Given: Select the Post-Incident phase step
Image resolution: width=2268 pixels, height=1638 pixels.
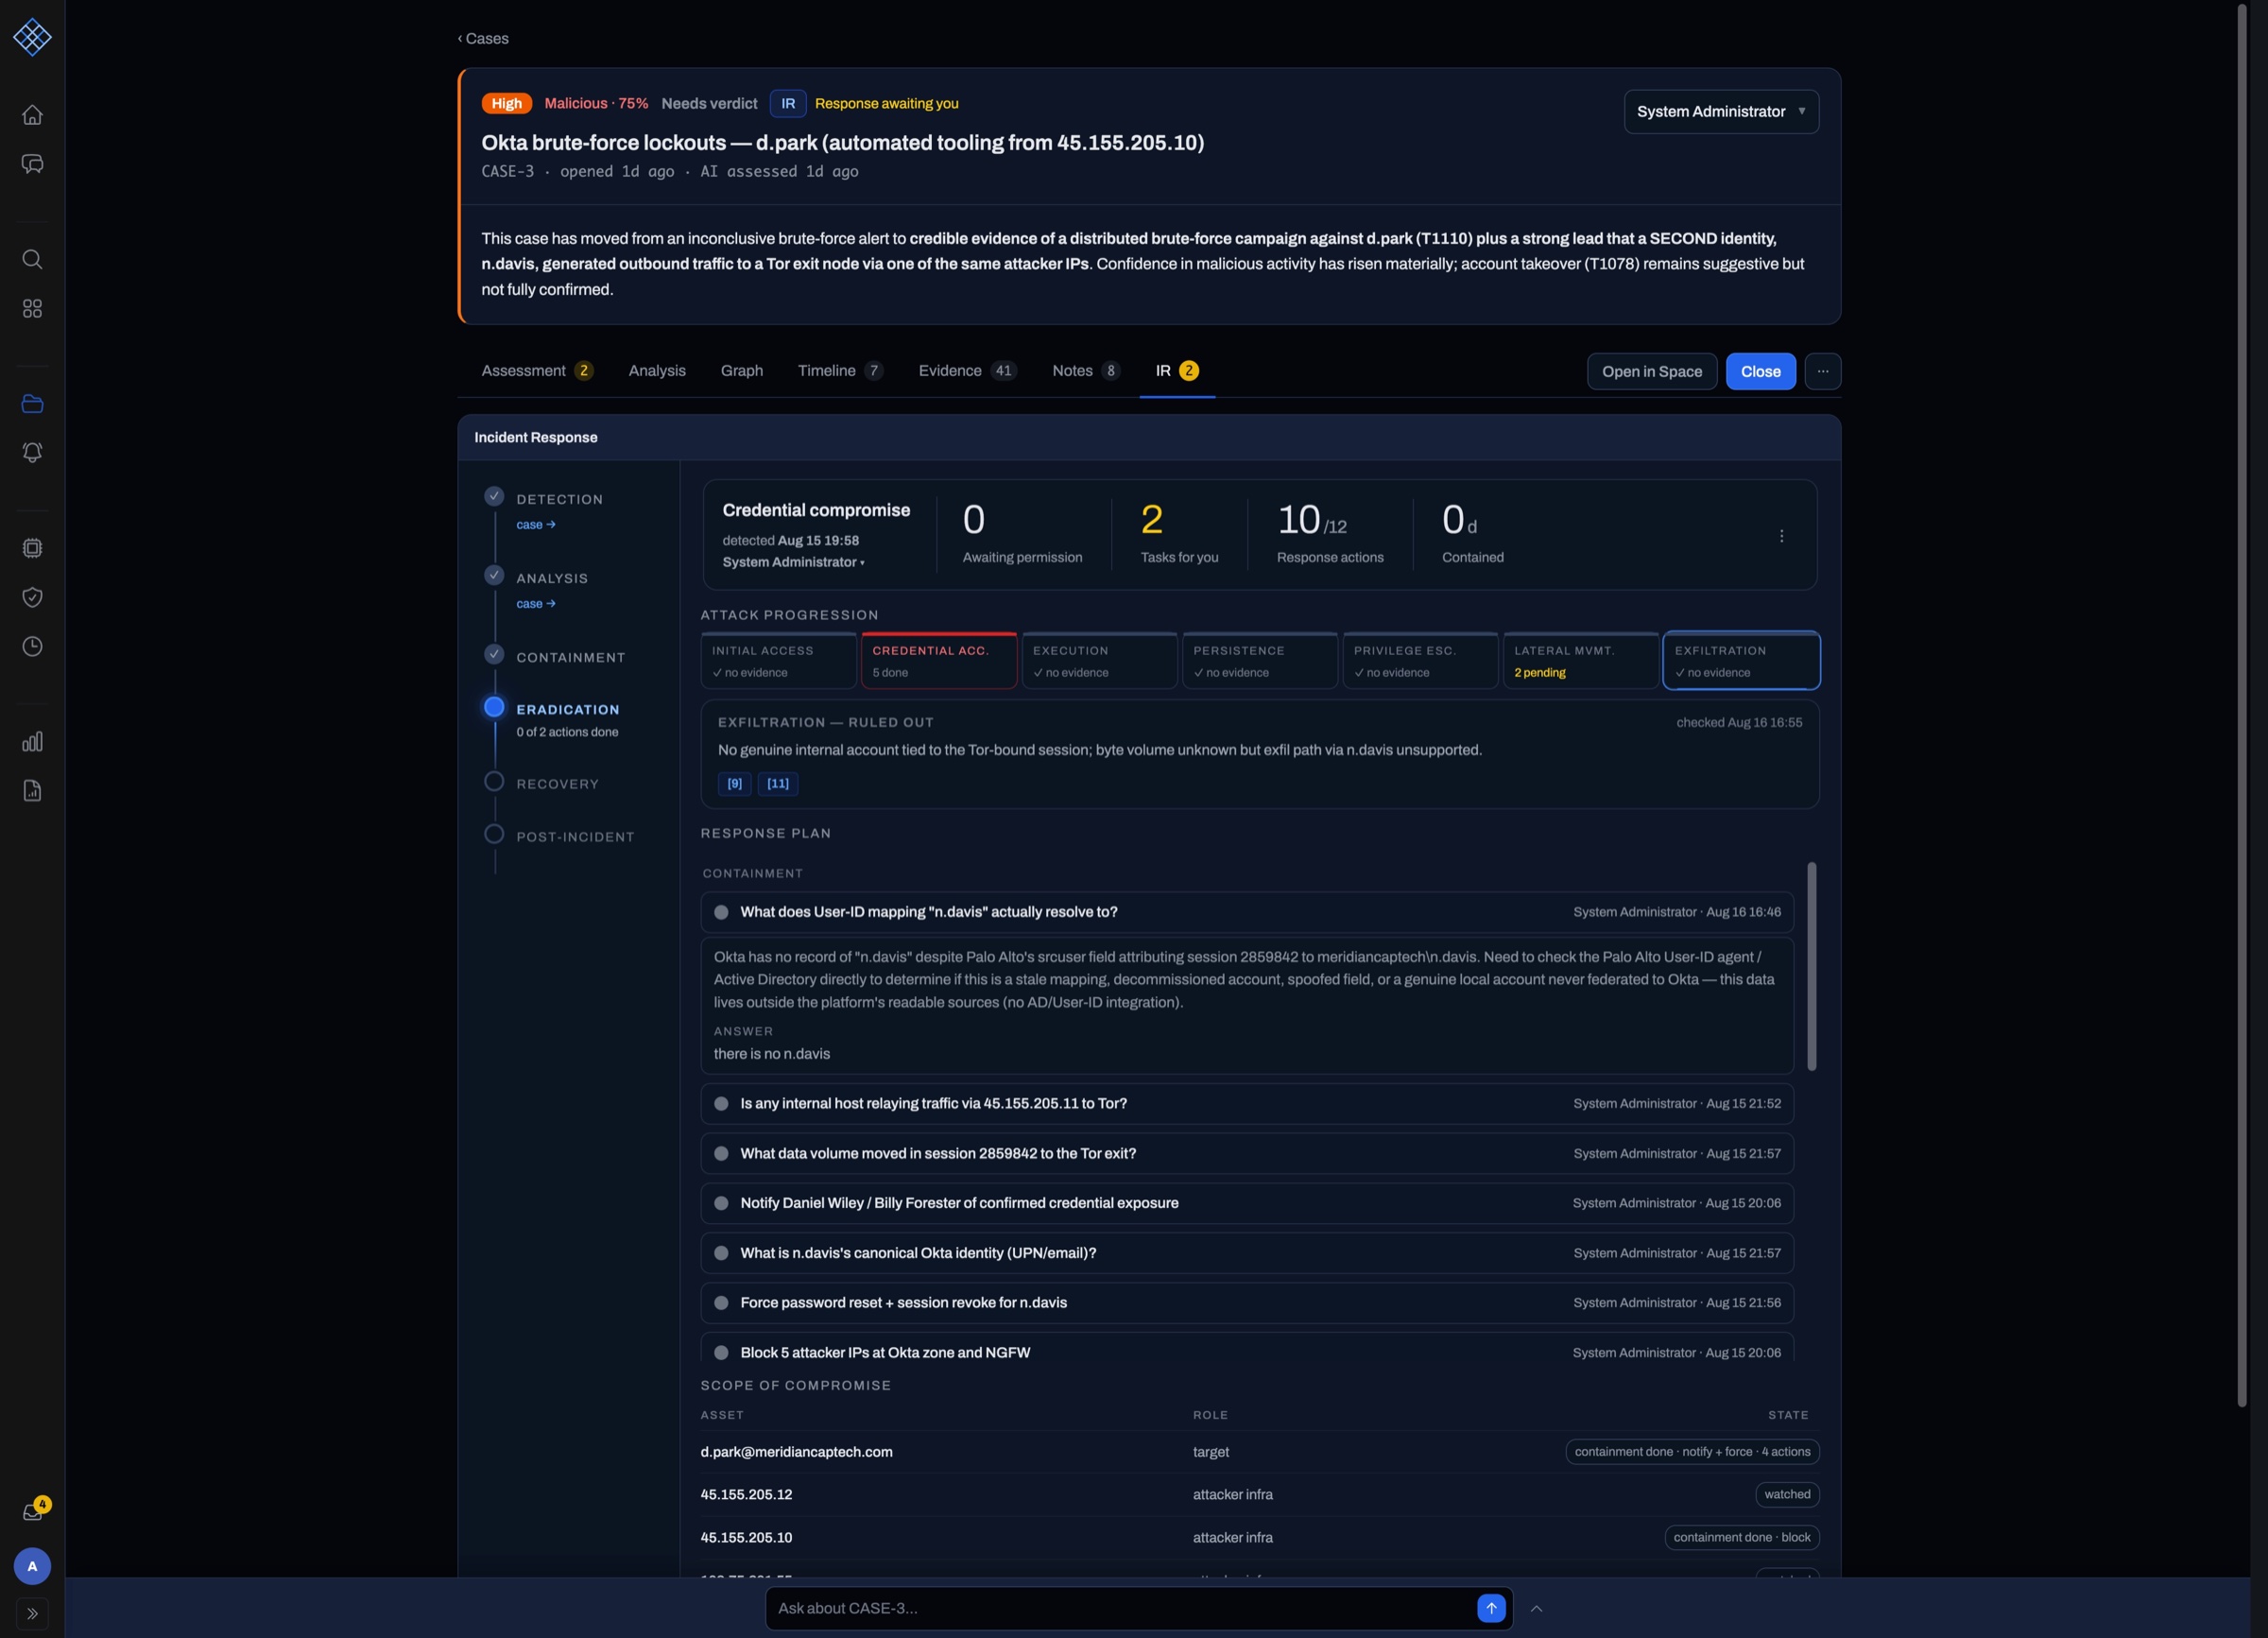Looking at the screenshot, I should (x=575, y=837).
